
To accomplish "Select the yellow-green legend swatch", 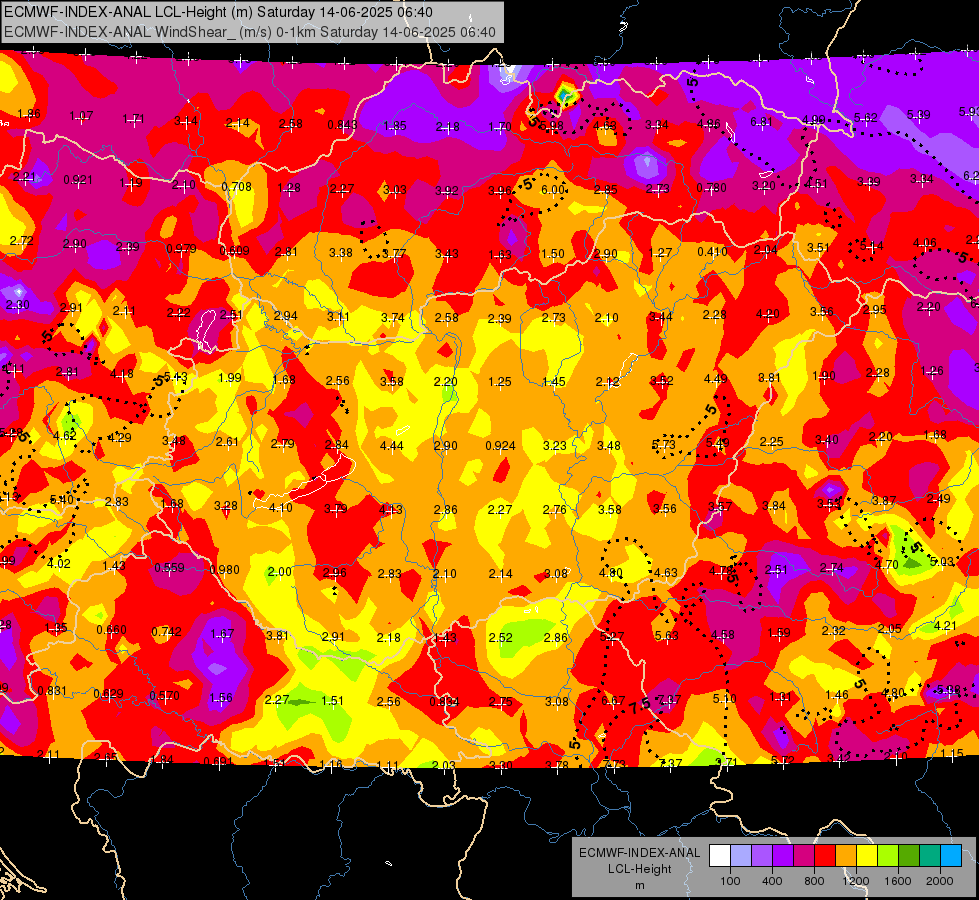I will 888,856.
